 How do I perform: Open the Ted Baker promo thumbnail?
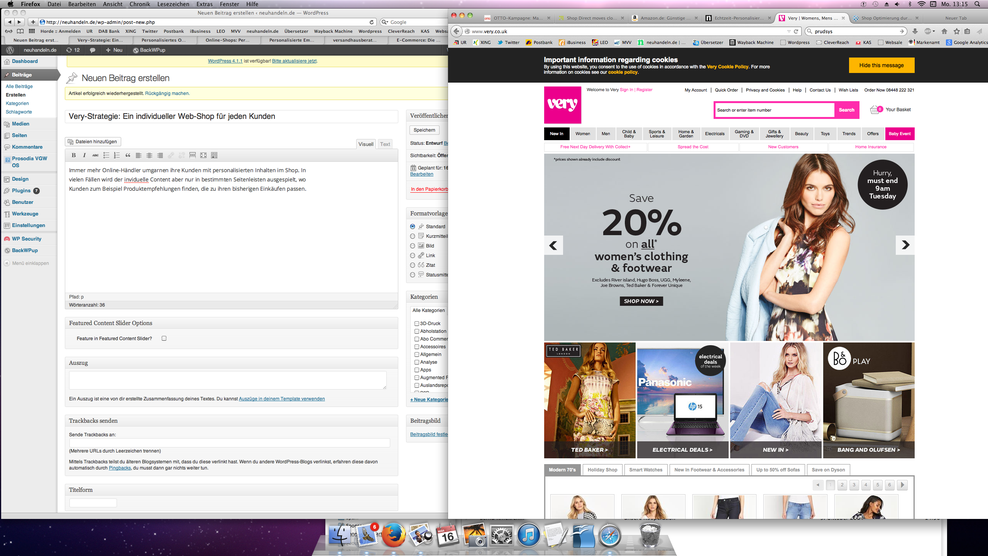point(590,400)
